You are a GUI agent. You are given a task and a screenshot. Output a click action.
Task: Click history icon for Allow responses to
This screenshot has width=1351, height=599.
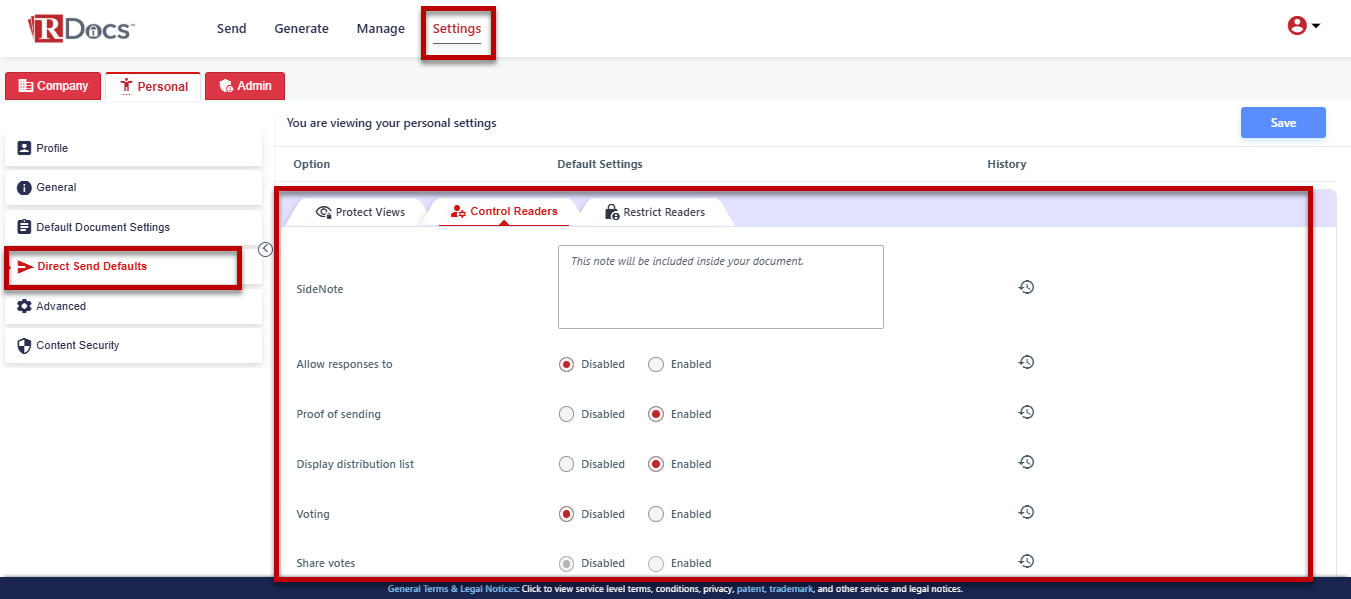(1026, 362)
